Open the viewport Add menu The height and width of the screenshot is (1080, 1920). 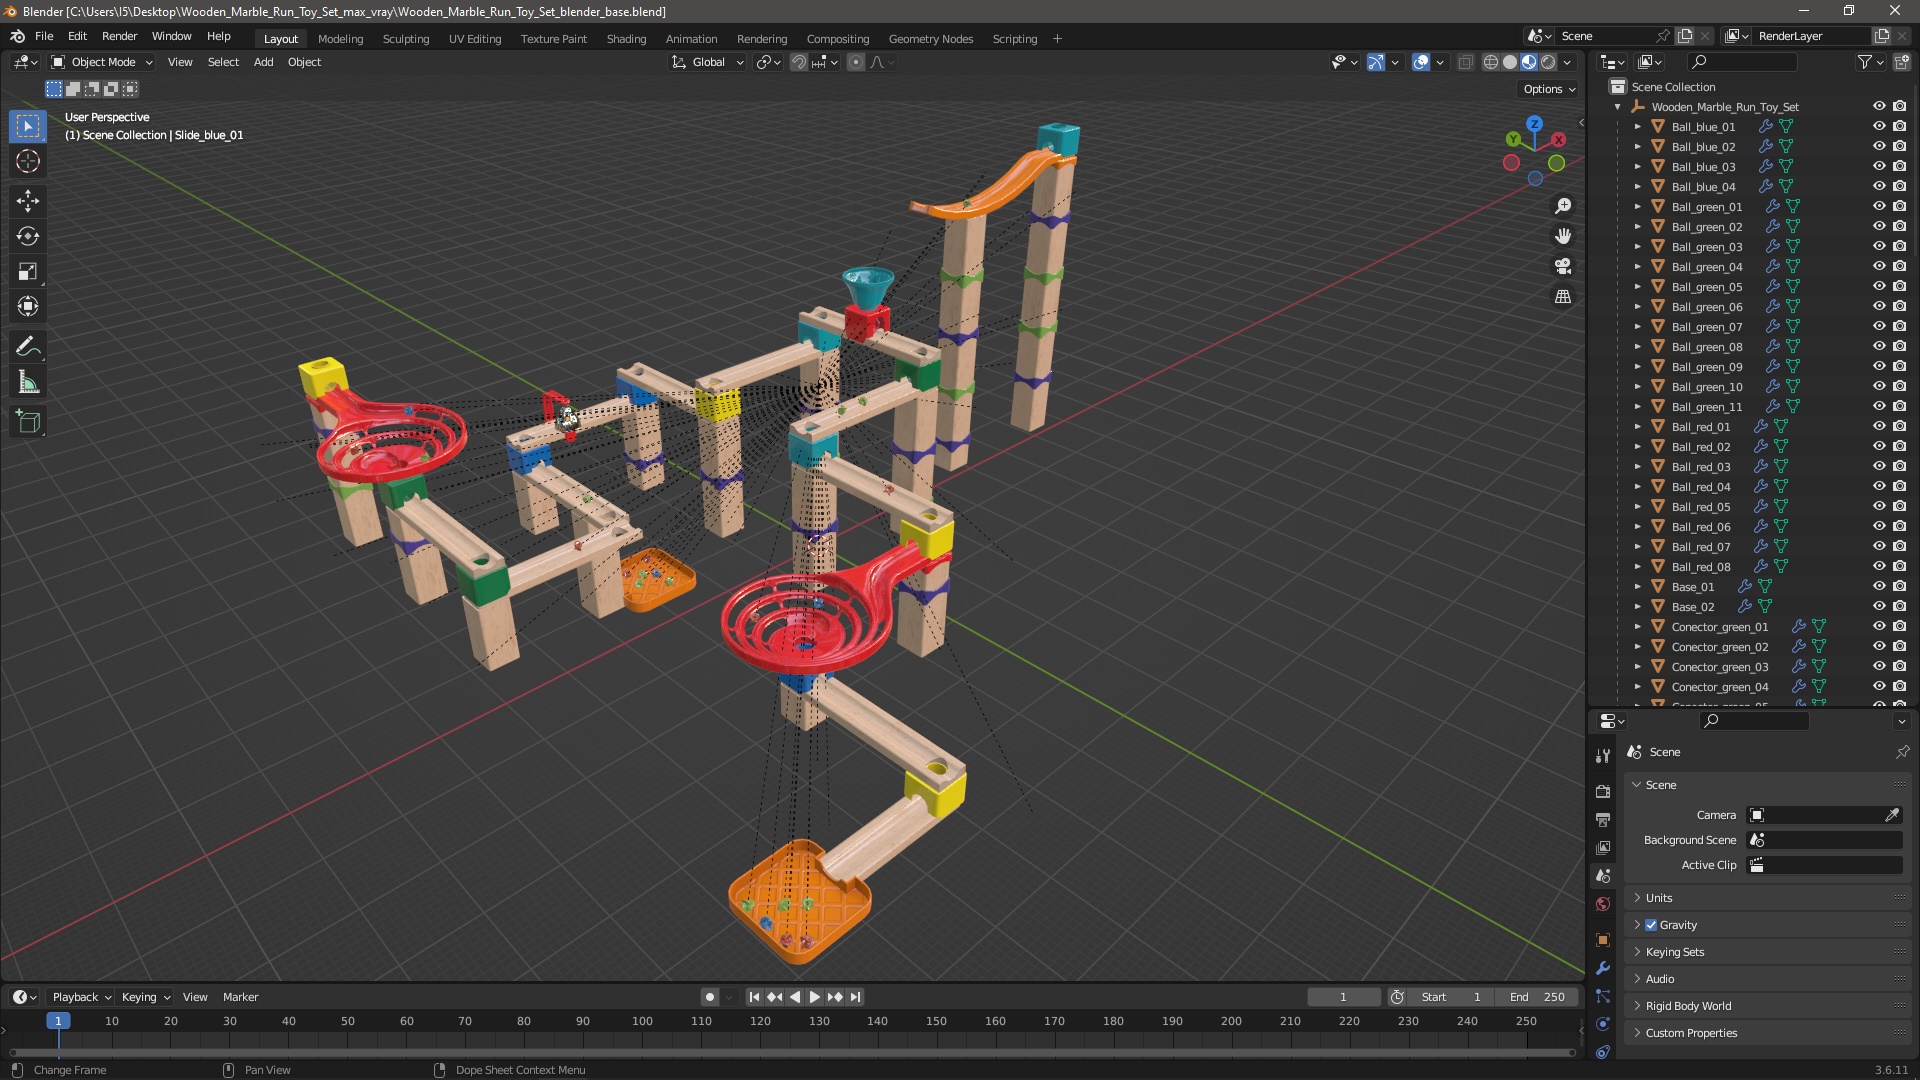[x=263, y=62]
